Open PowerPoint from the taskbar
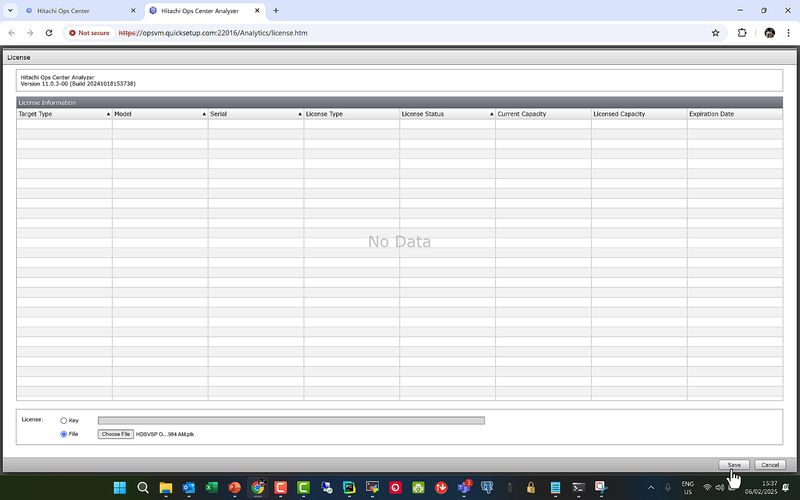 point(235,488)
